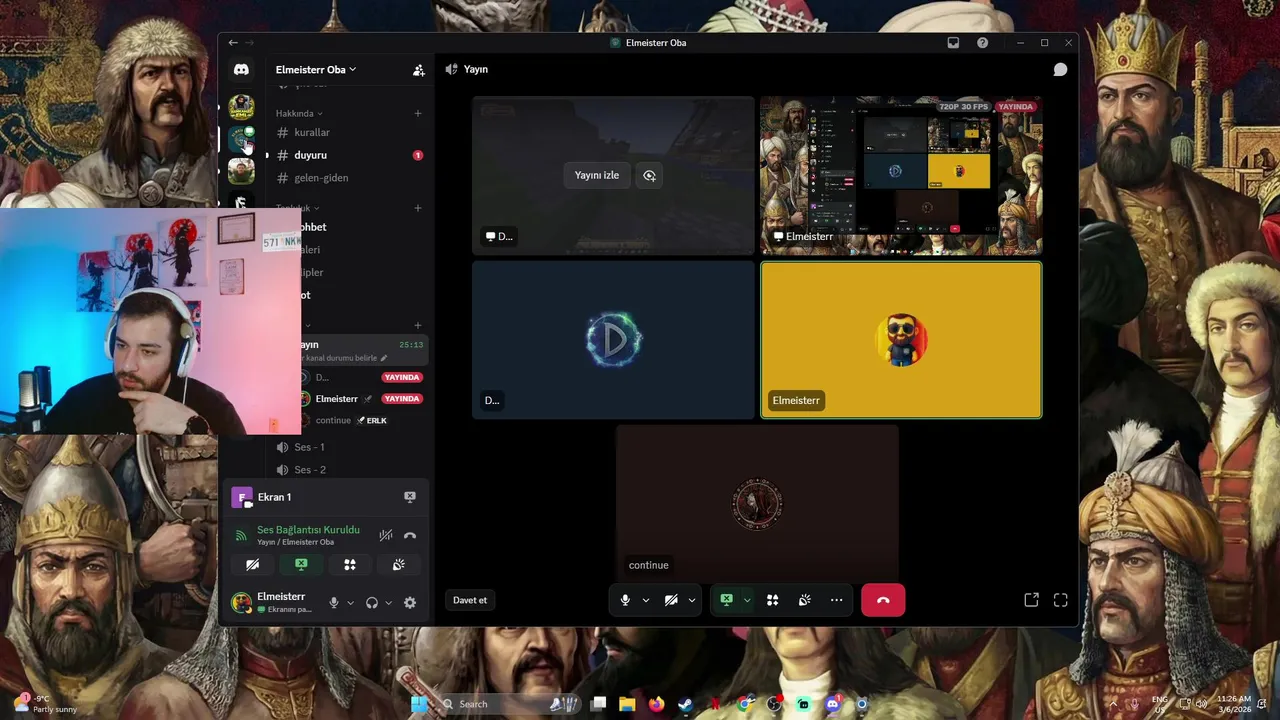Open soundboard icon in the left voice panel
This screenshot has width=1280, height=720.
click(398, 565)
